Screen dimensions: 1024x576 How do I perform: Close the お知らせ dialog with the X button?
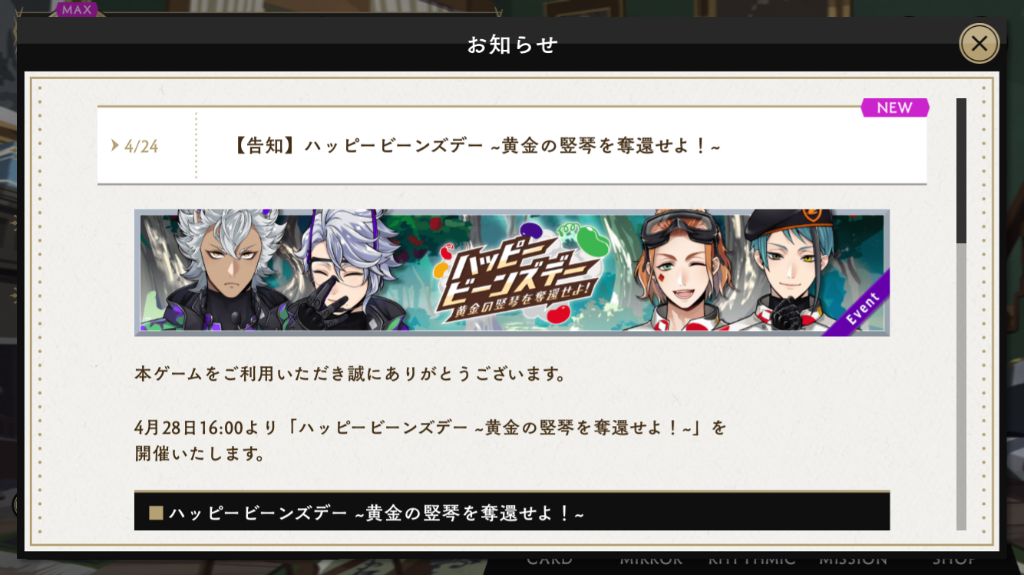point(979,44)
